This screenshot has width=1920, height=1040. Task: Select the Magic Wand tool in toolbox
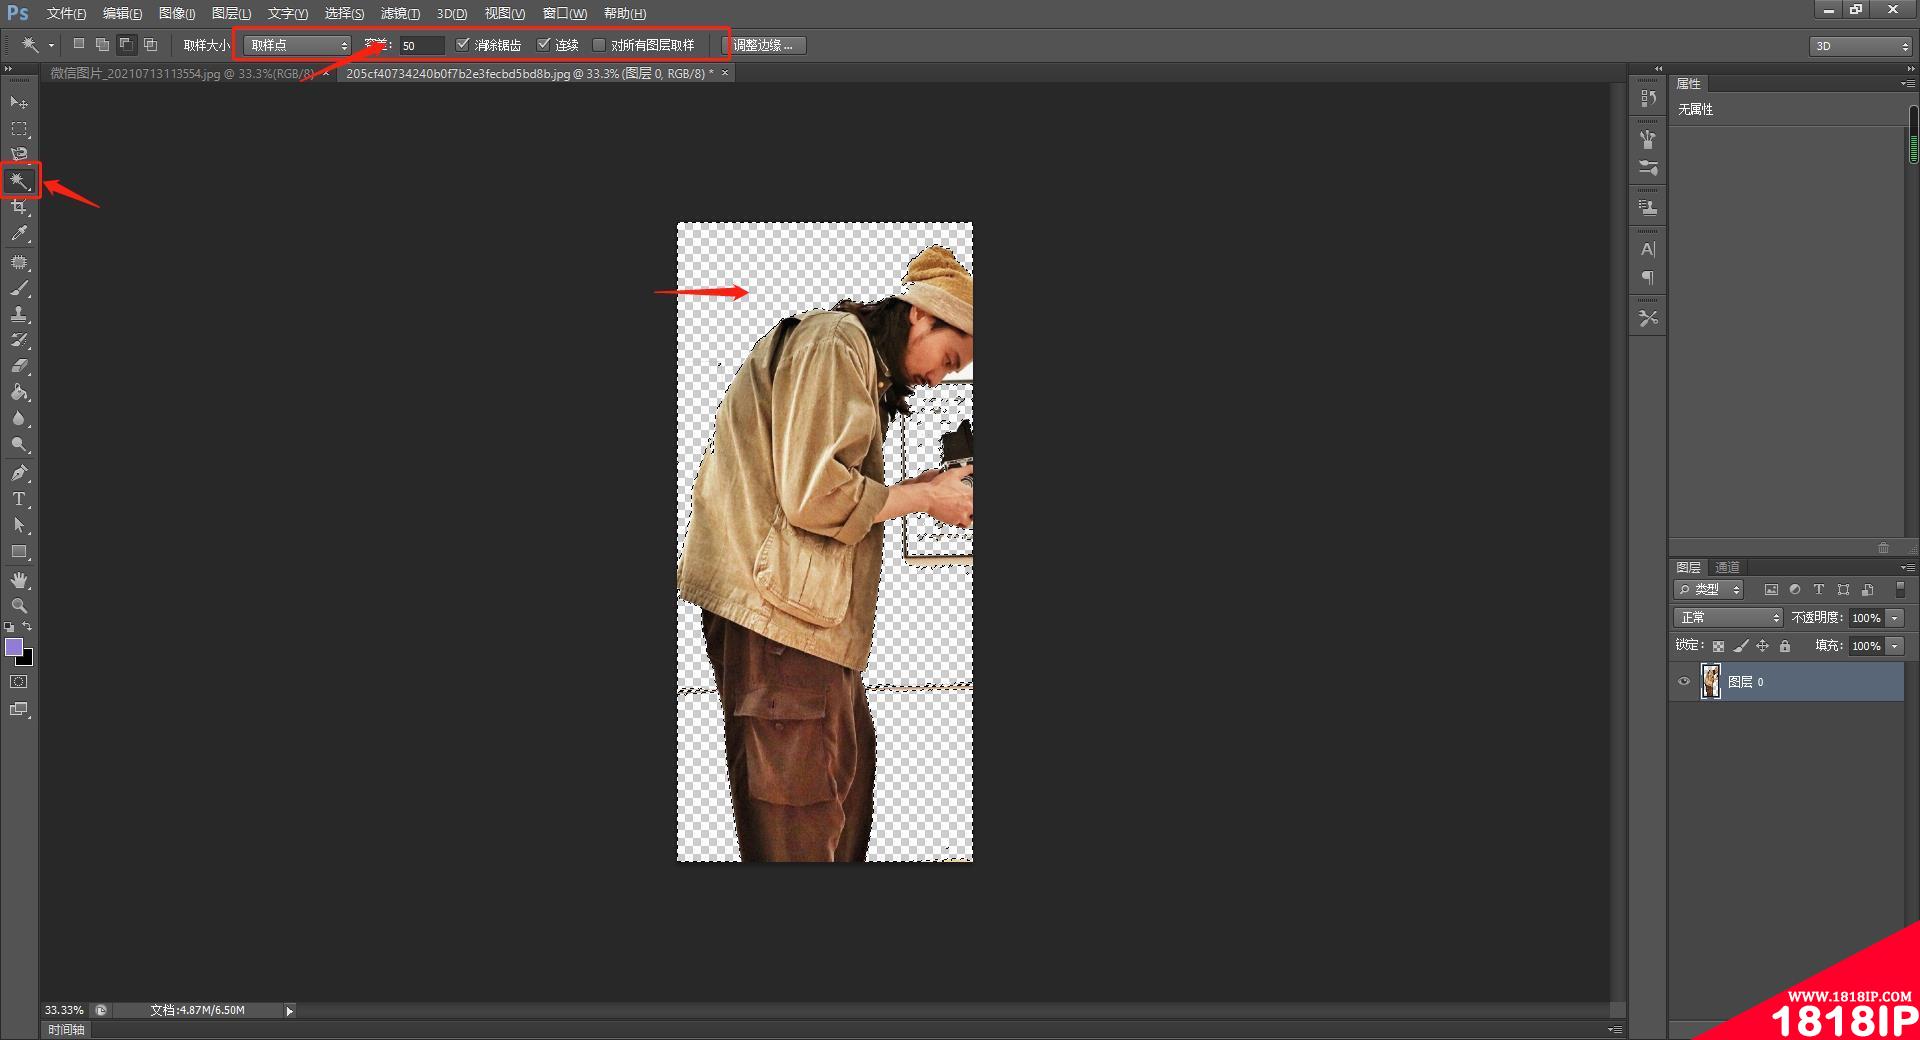coord(19,181)
